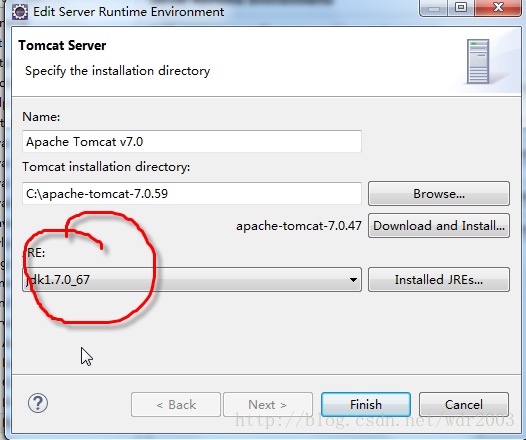Click the Finish button
The height and width of the screenshot is (440, 526).
pyautogui.click(x=366, y=404)
